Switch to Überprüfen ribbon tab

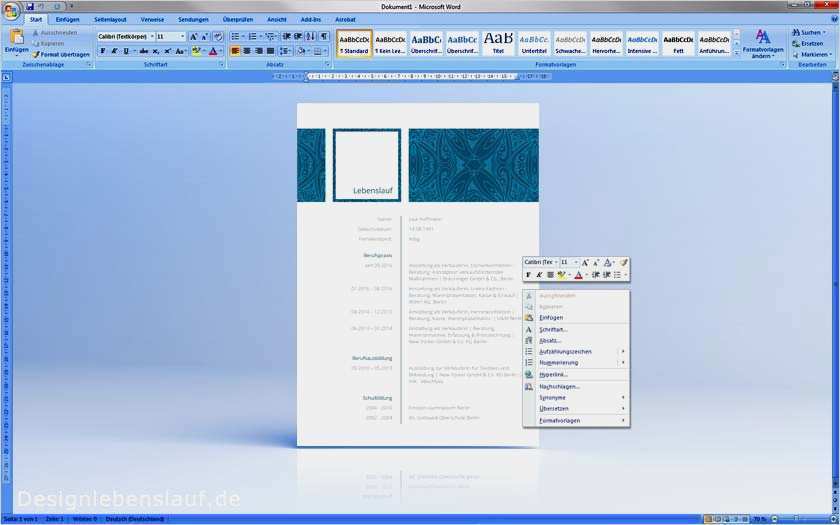click(238, 19)
